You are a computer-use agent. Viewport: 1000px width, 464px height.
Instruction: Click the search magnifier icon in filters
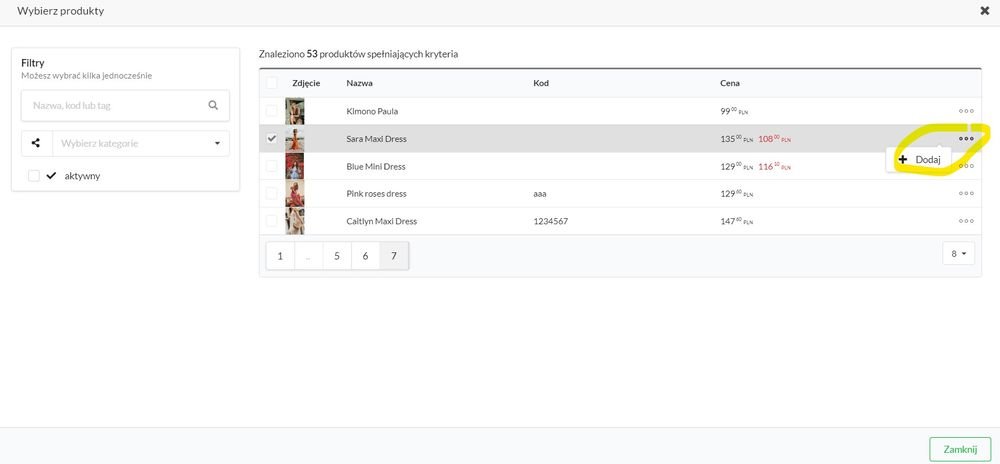213,105
